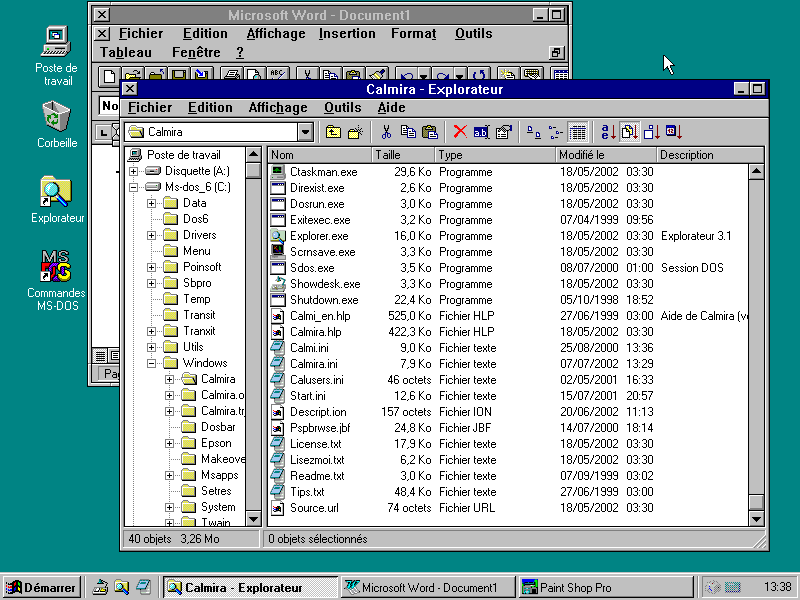Screen dimensions: 800x600
Task: Select Shutdown.exe in the file list
Action: coord(324,300)
